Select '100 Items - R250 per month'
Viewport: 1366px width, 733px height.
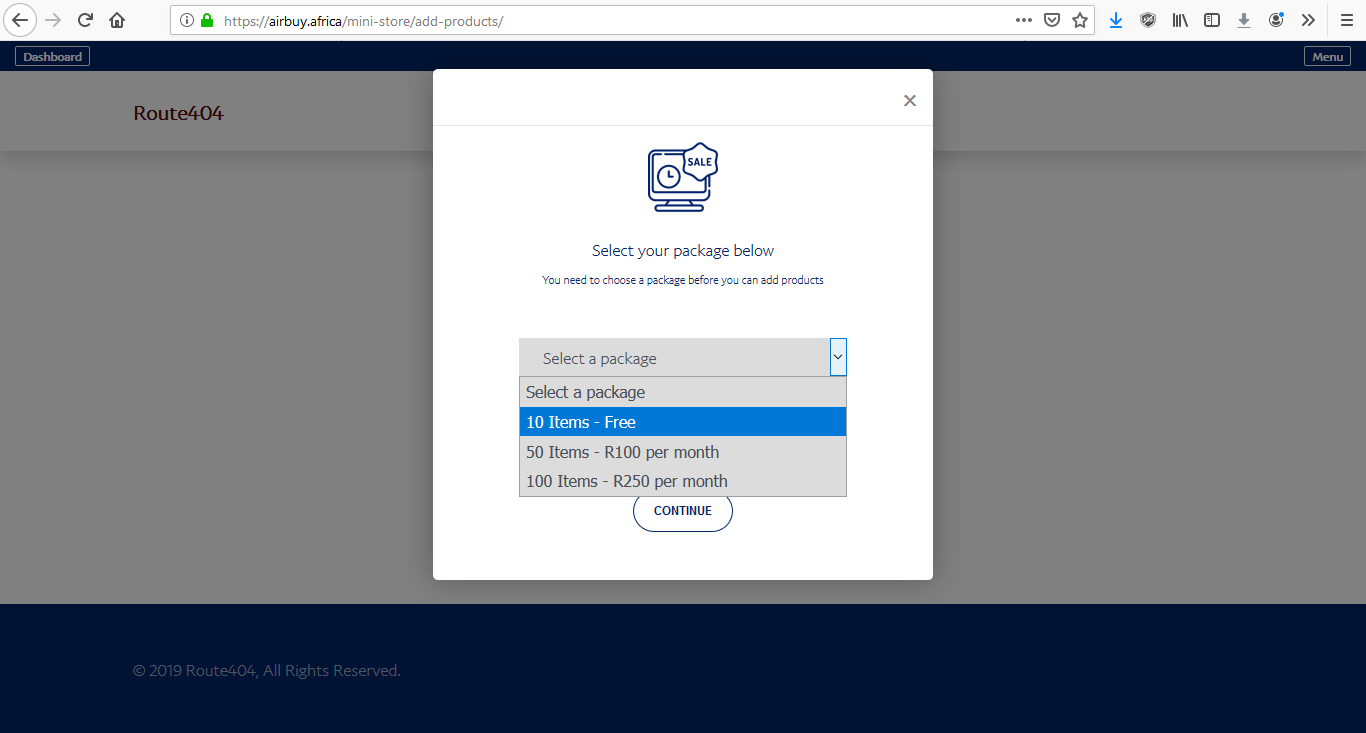pyautogui.click(x=682, y=481)
